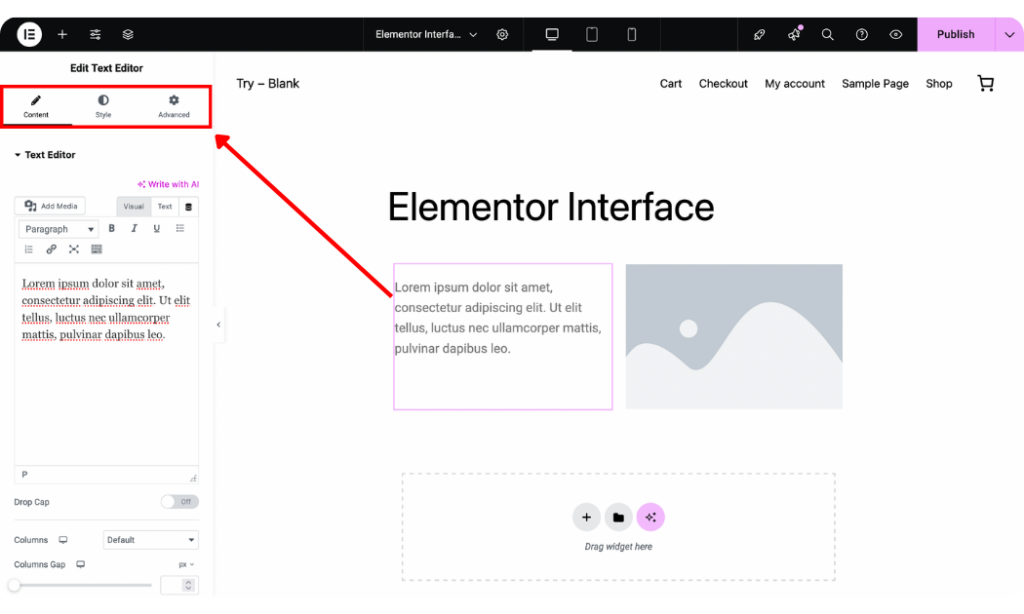The width and height of the screenshot is (1024, 614).
Task: Open Add Element plus icon in top bar
Action: [62, 35]
